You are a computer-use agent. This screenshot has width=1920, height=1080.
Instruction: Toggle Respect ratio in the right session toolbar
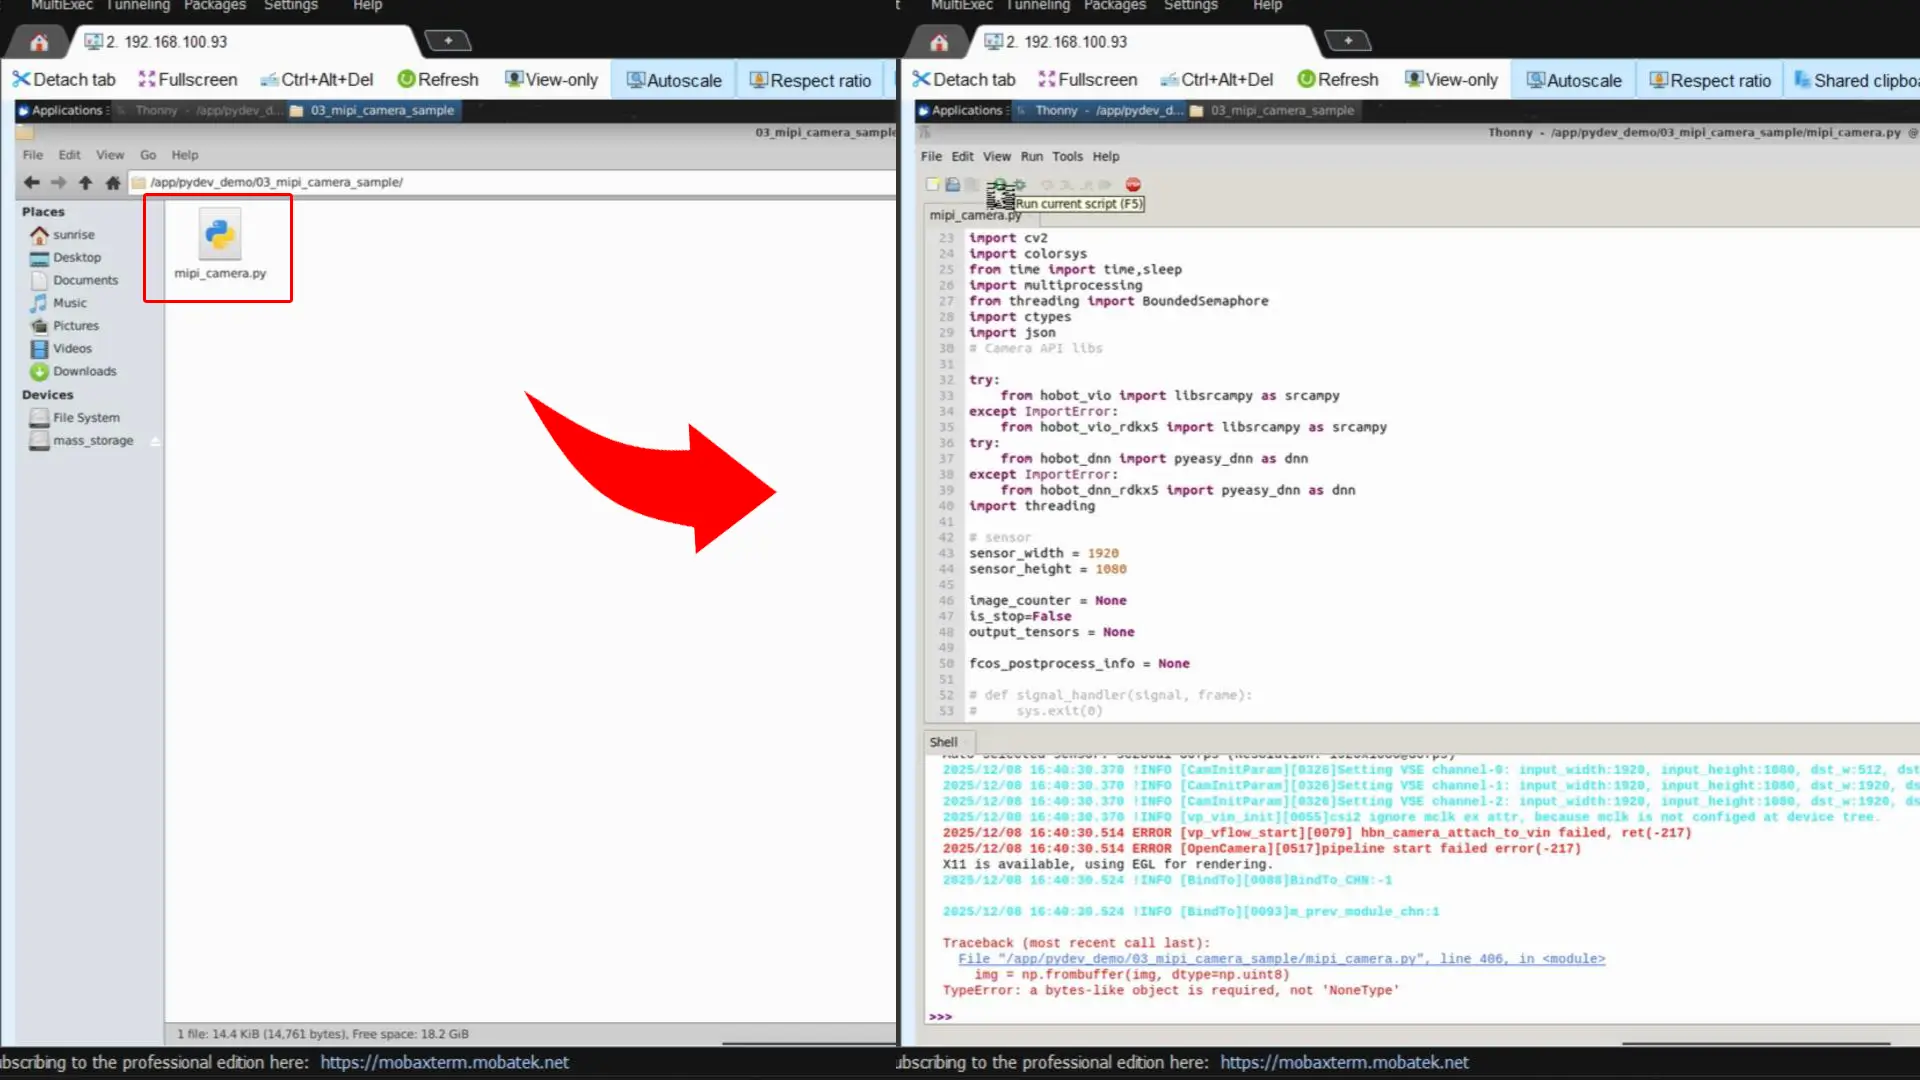coord(1709,80)
